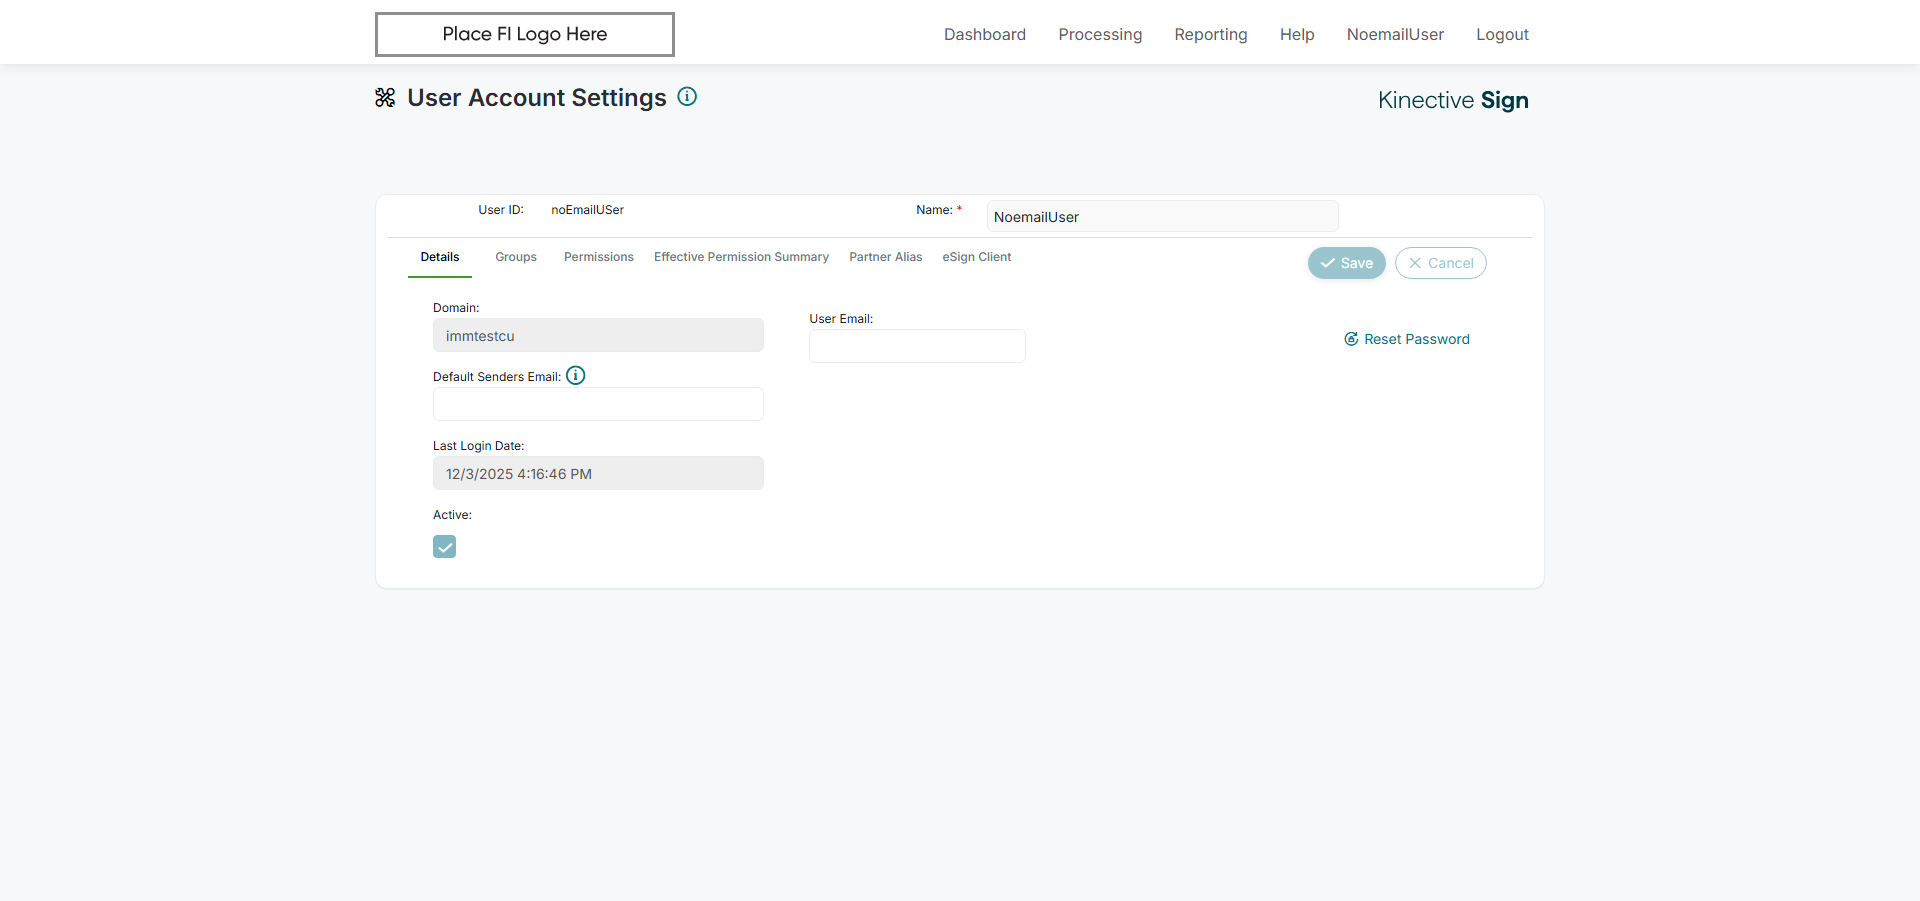Switch to the Details tab
Screen dimensions: 1920x901
pyautogui.click(x=440, y=257)
